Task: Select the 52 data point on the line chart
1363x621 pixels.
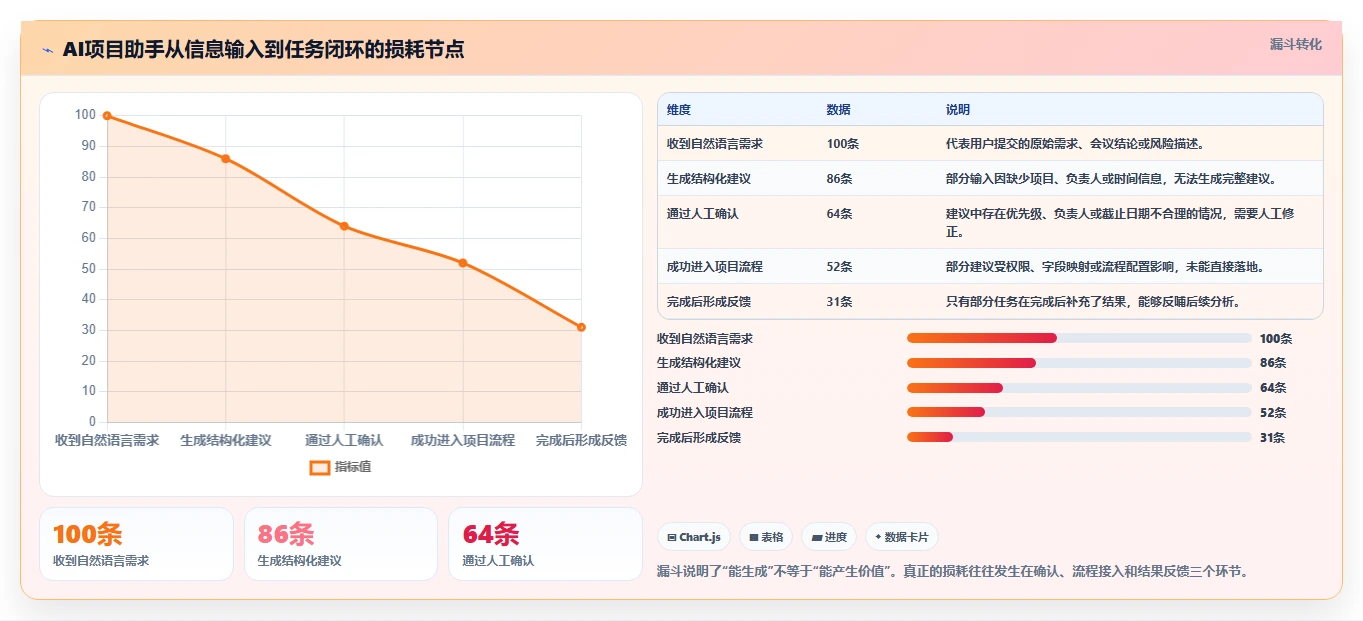Action: pos(462,263)
